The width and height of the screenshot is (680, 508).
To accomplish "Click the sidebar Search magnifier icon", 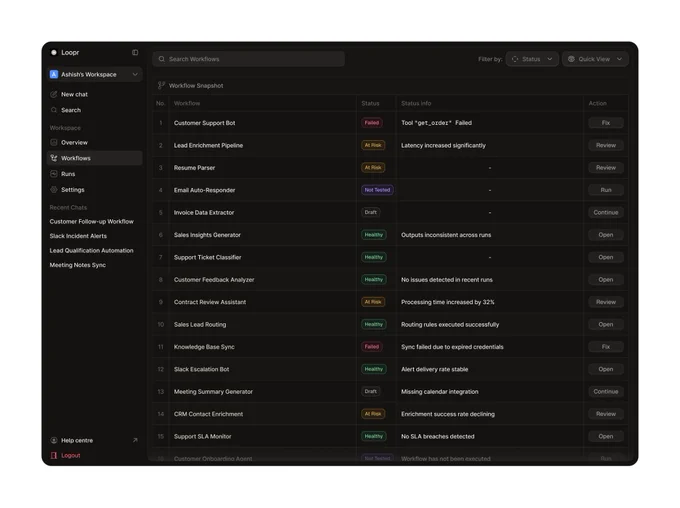I will 54,110.
